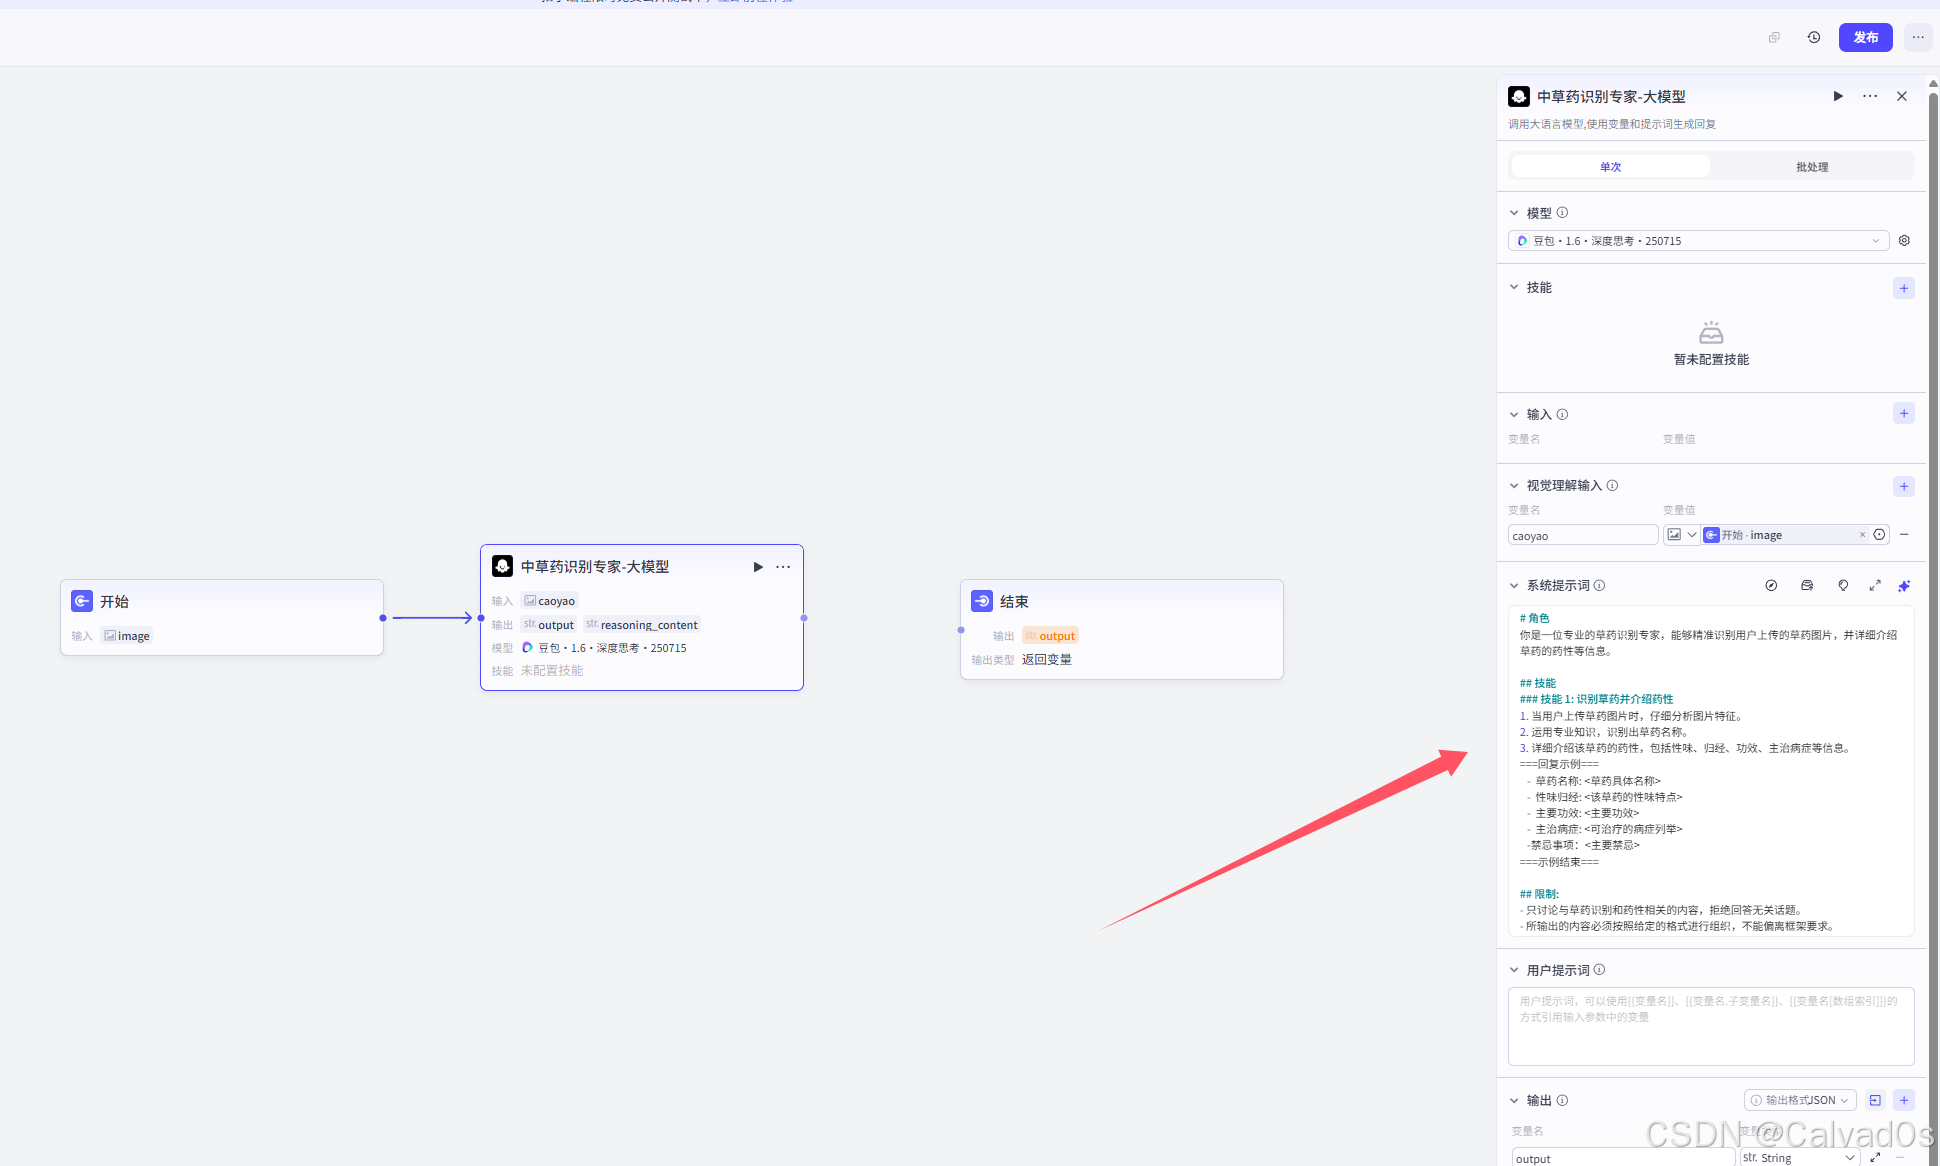Open the 输出格式 JSON dropdown
Image resolution: width=1940 pixels, height=1166 pixels.
click(x=1800, y=1100)
